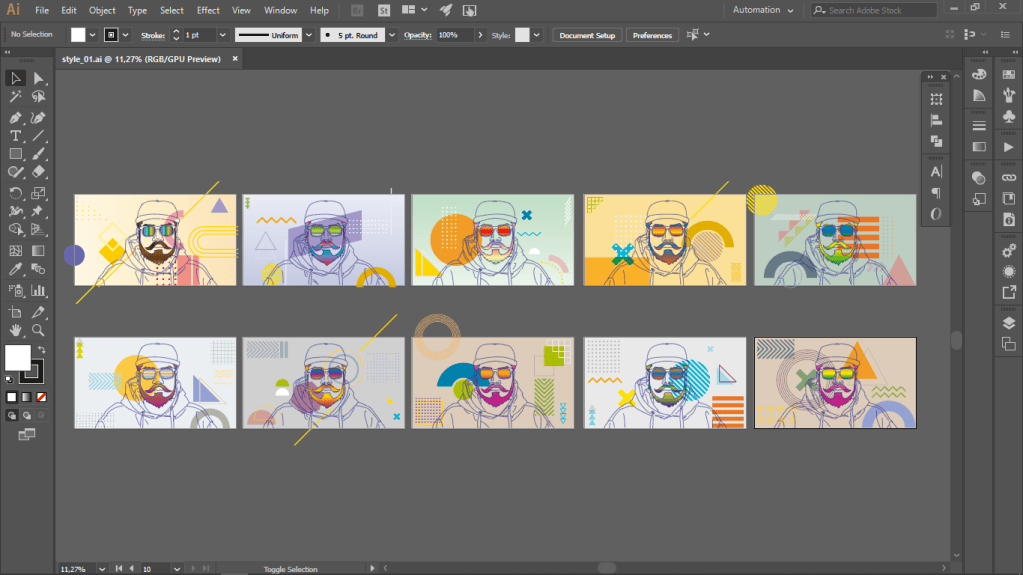Image resolution: width=1023 pixels, height=575 pixels.
Task: Select the Pen tool
Action: [16, 118]
